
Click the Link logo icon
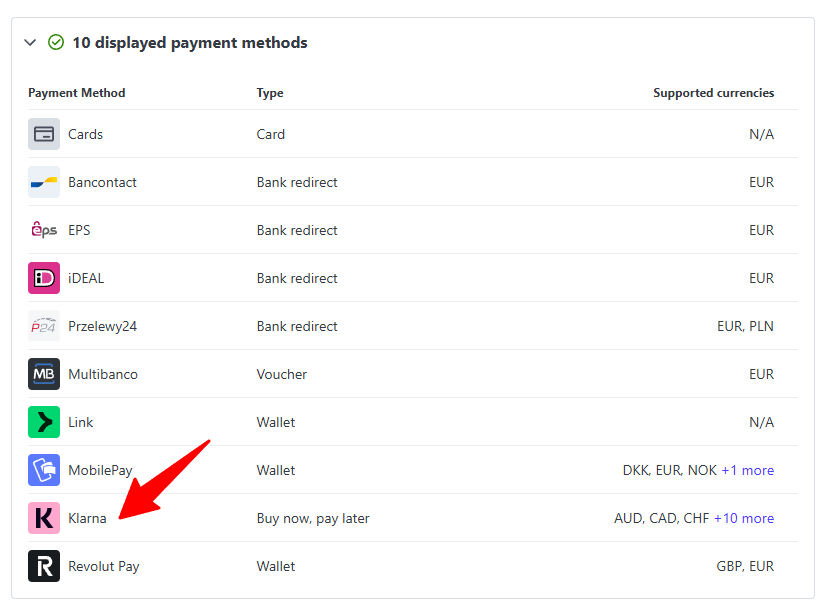coord(44,422)
